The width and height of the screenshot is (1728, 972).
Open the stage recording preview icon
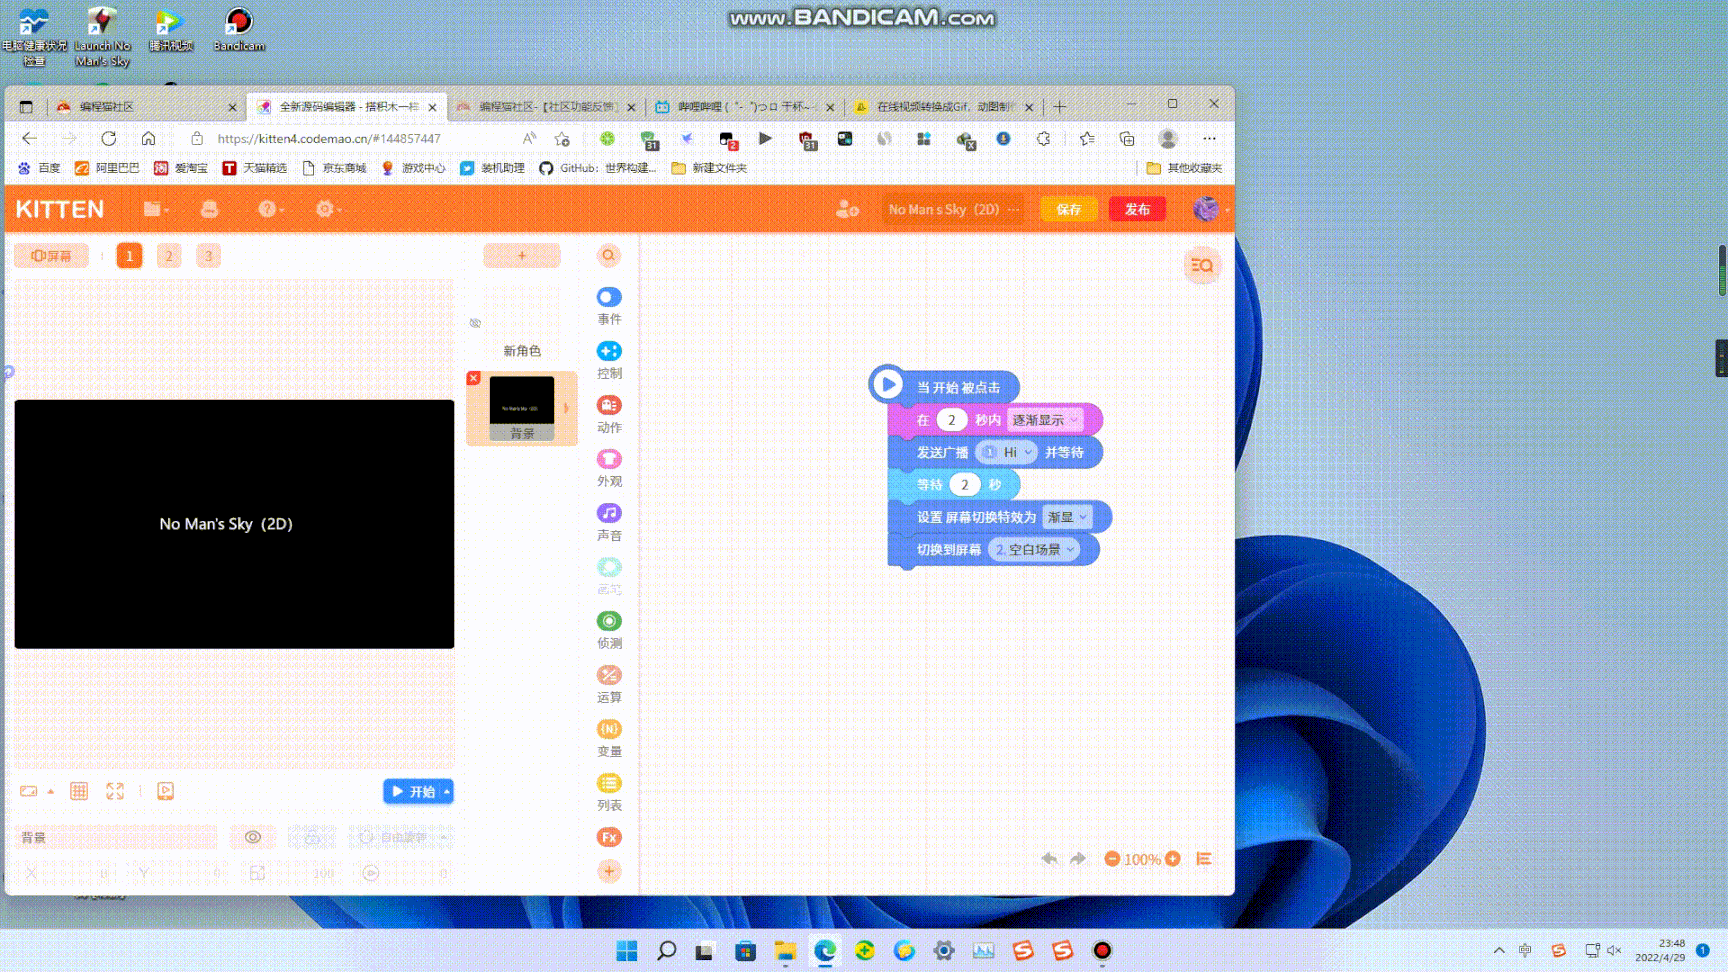[x=166, y=791]
